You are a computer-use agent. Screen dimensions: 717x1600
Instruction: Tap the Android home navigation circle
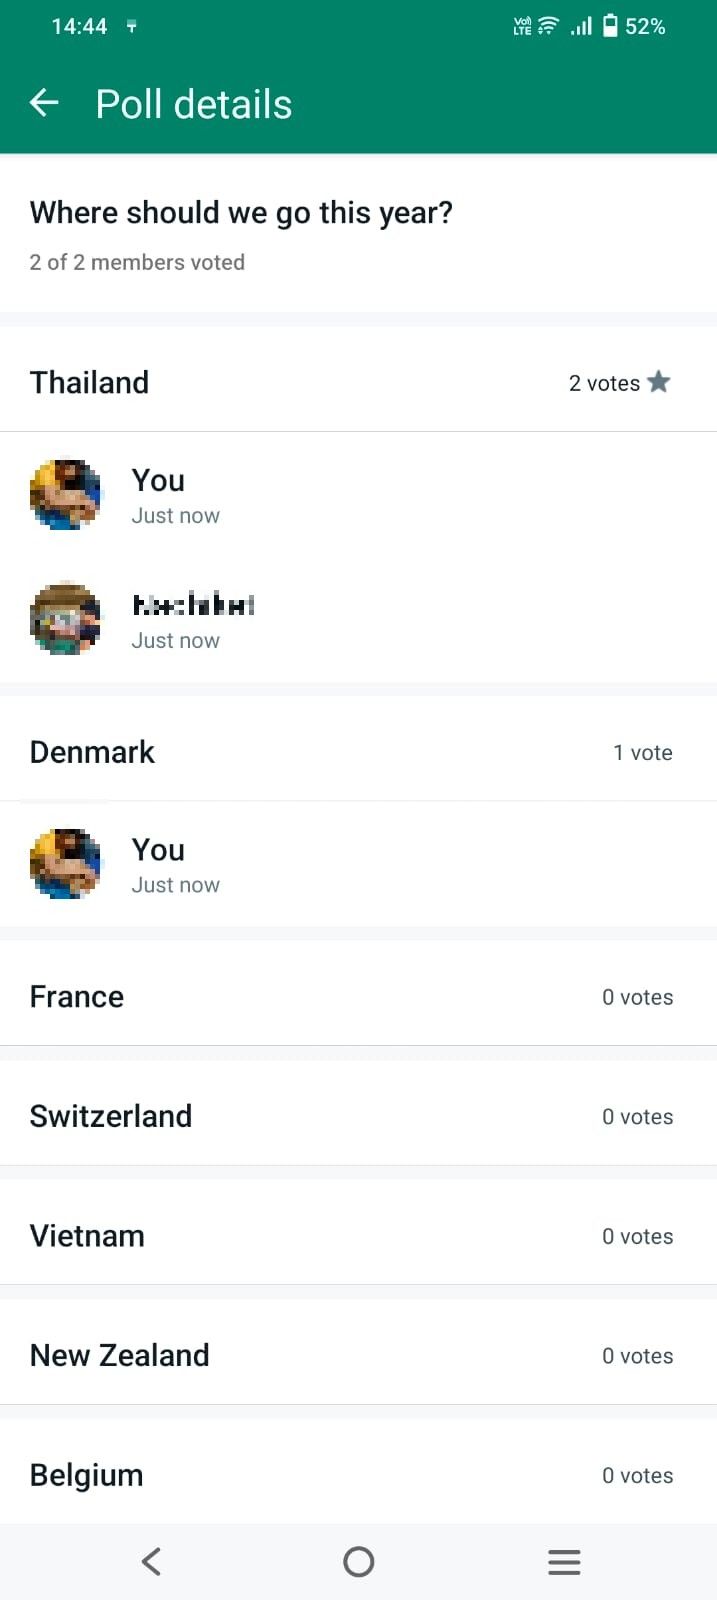point(358,1561)
